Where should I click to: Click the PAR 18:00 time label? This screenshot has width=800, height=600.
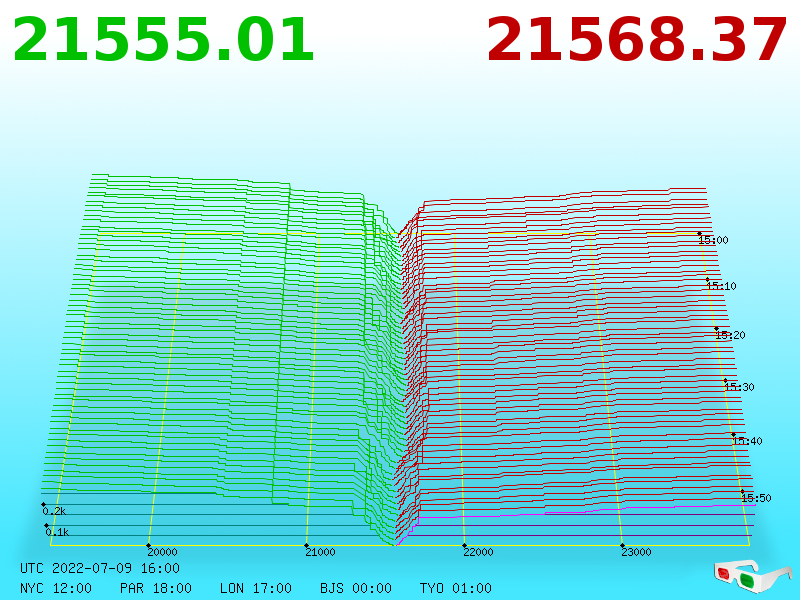156,588
